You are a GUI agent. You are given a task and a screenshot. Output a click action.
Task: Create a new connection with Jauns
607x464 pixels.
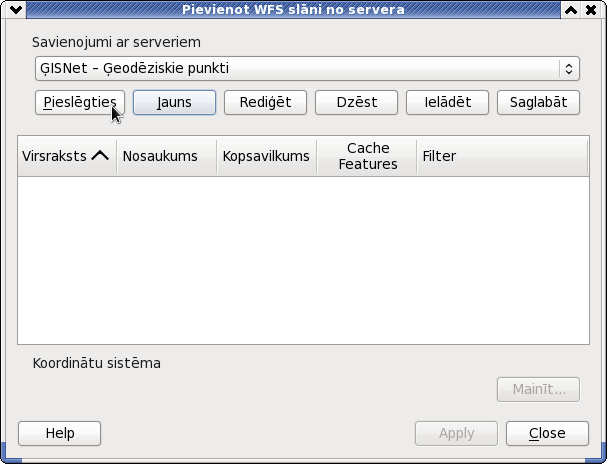coord(174,103)
